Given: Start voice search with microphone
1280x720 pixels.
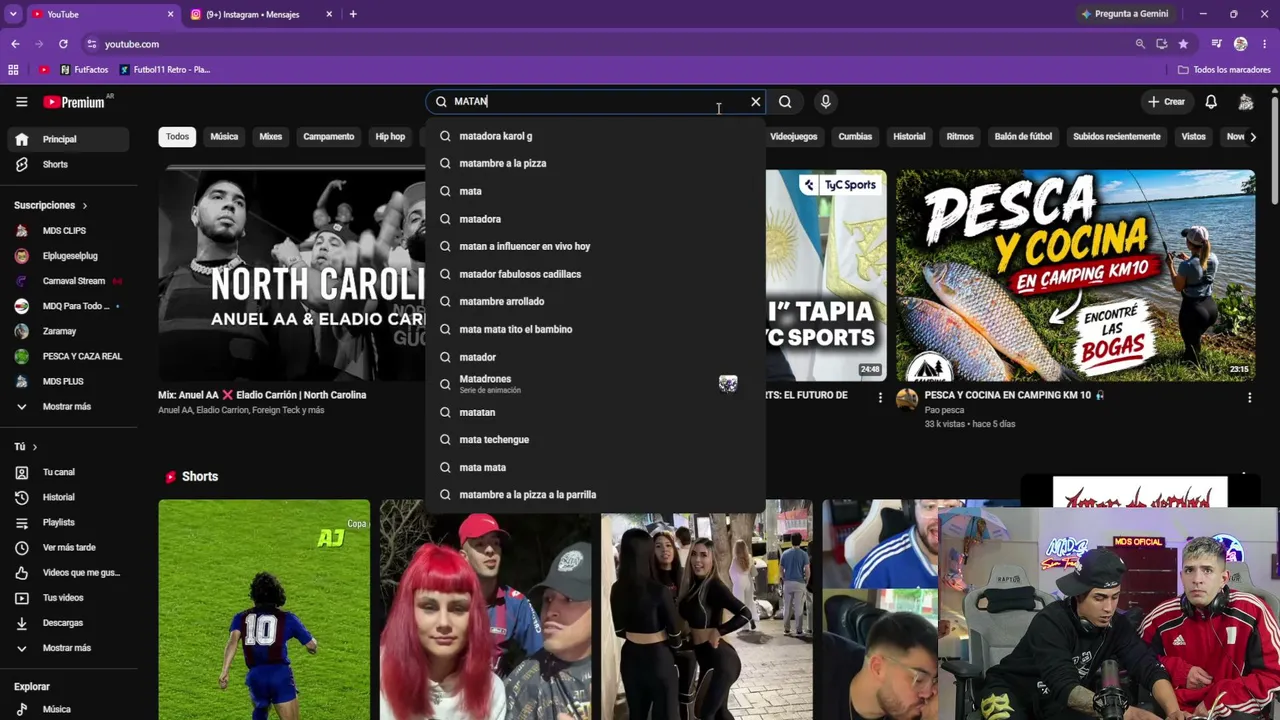Looking at the screenshot, I should coord(825,101).
